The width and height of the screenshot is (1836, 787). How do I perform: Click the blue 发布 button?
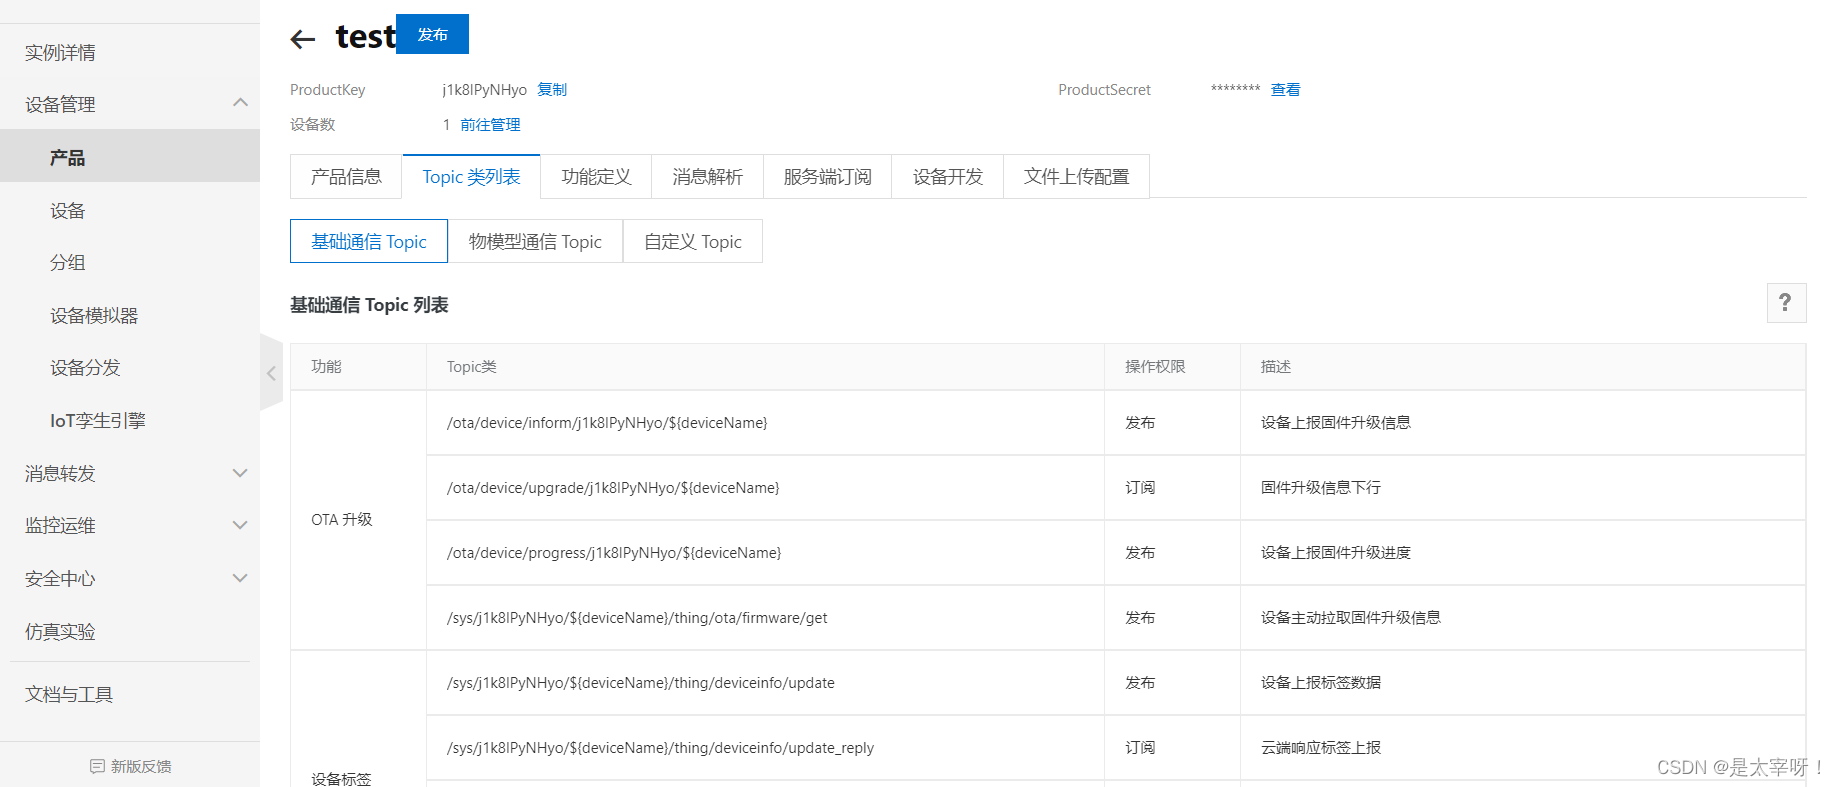tap(432, 34)
